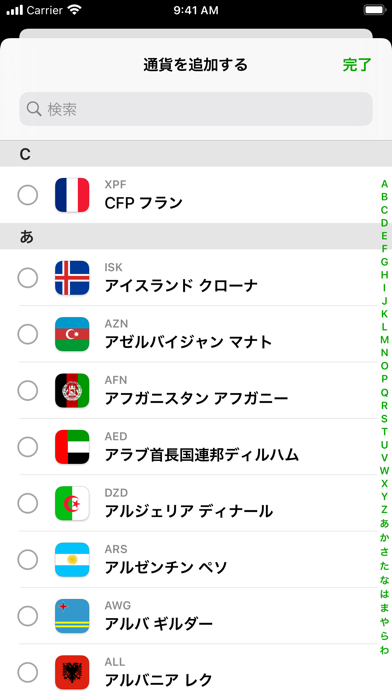Focus the 検索 search field

coord(196,109)
